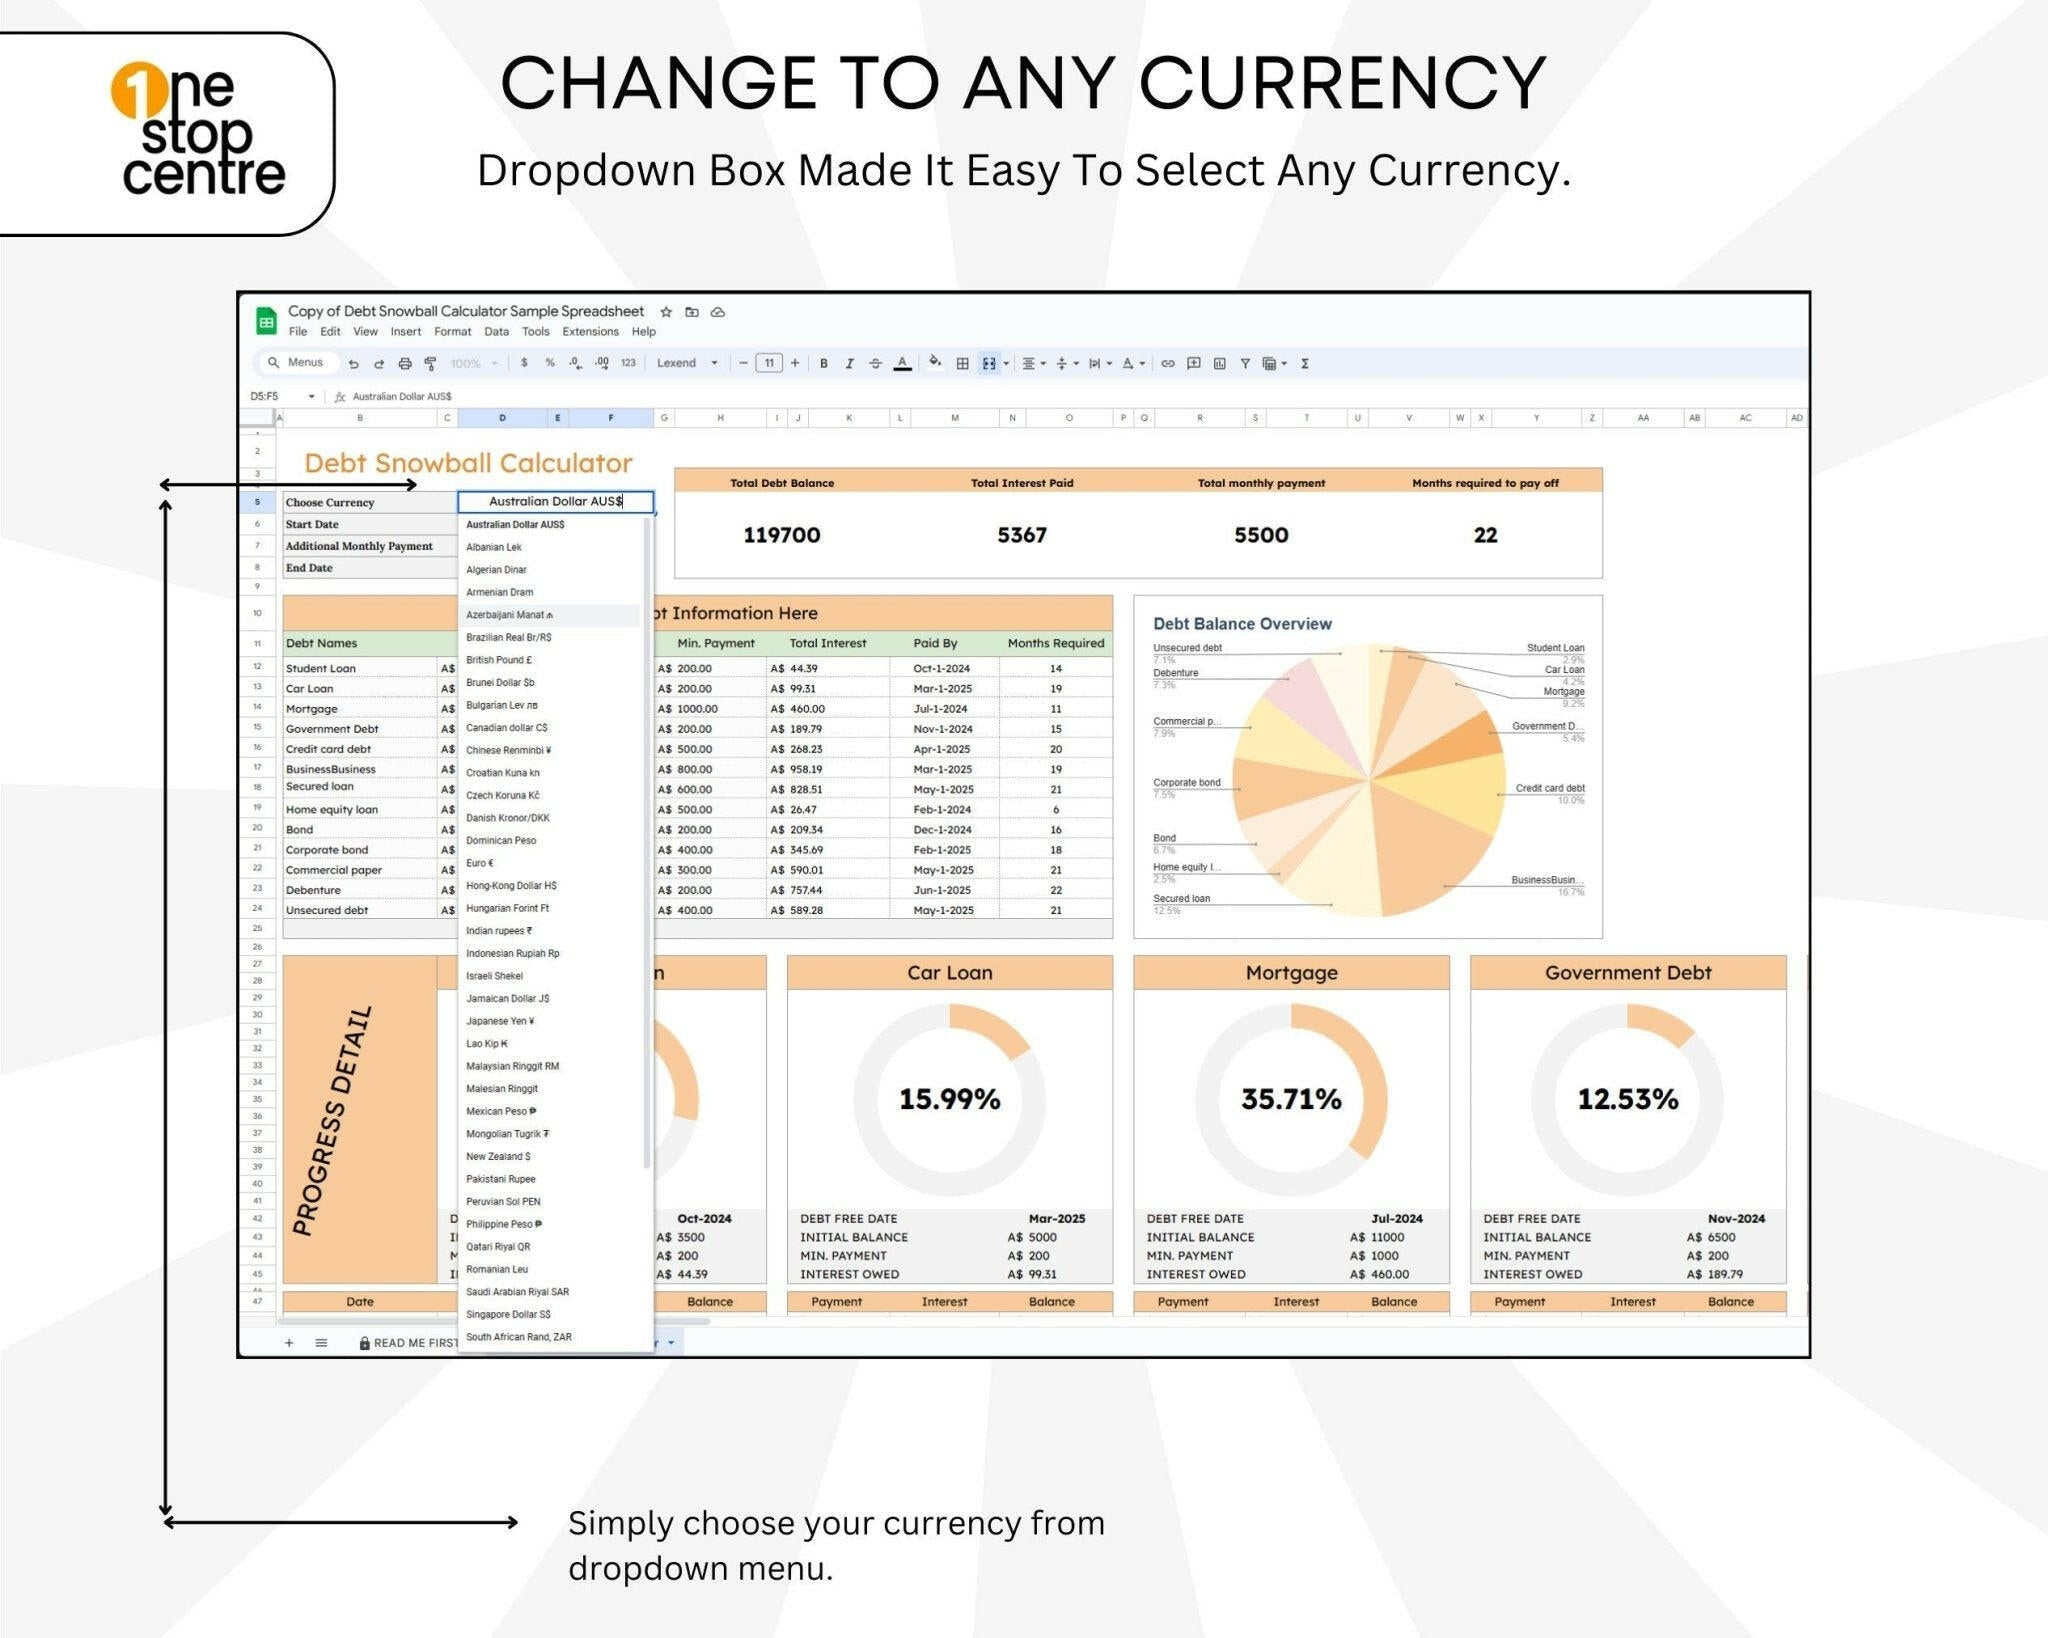Open the Extensions menu

pyautogui.click(x=589, y=331)
